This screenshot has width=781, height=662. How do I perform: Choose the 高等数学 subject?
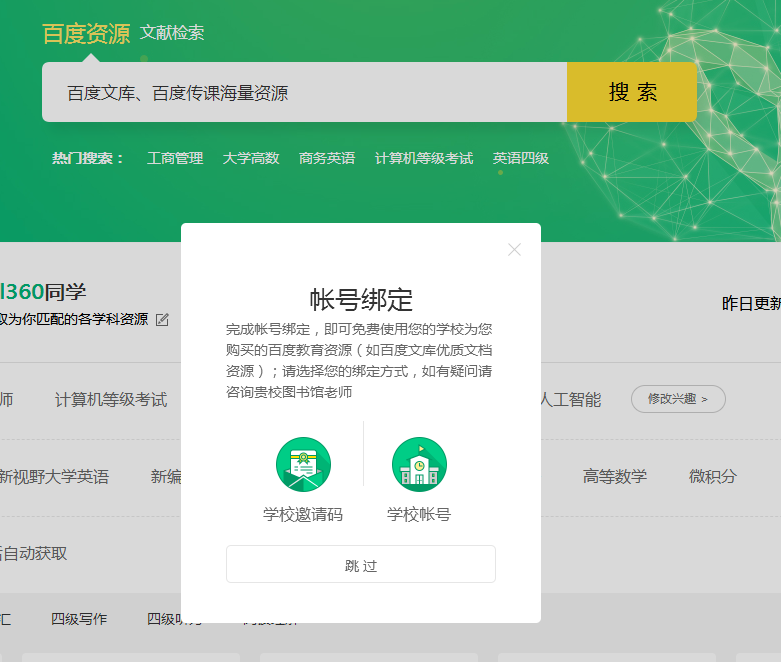[615, 476]
